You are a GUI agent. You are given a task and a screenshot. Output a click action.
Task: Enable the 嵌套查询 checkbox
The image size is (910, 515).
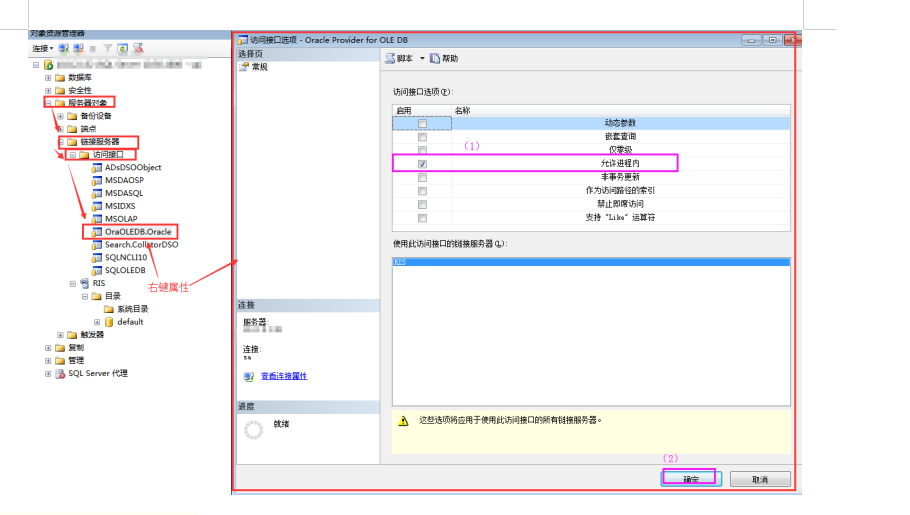(x=422, y=137)
